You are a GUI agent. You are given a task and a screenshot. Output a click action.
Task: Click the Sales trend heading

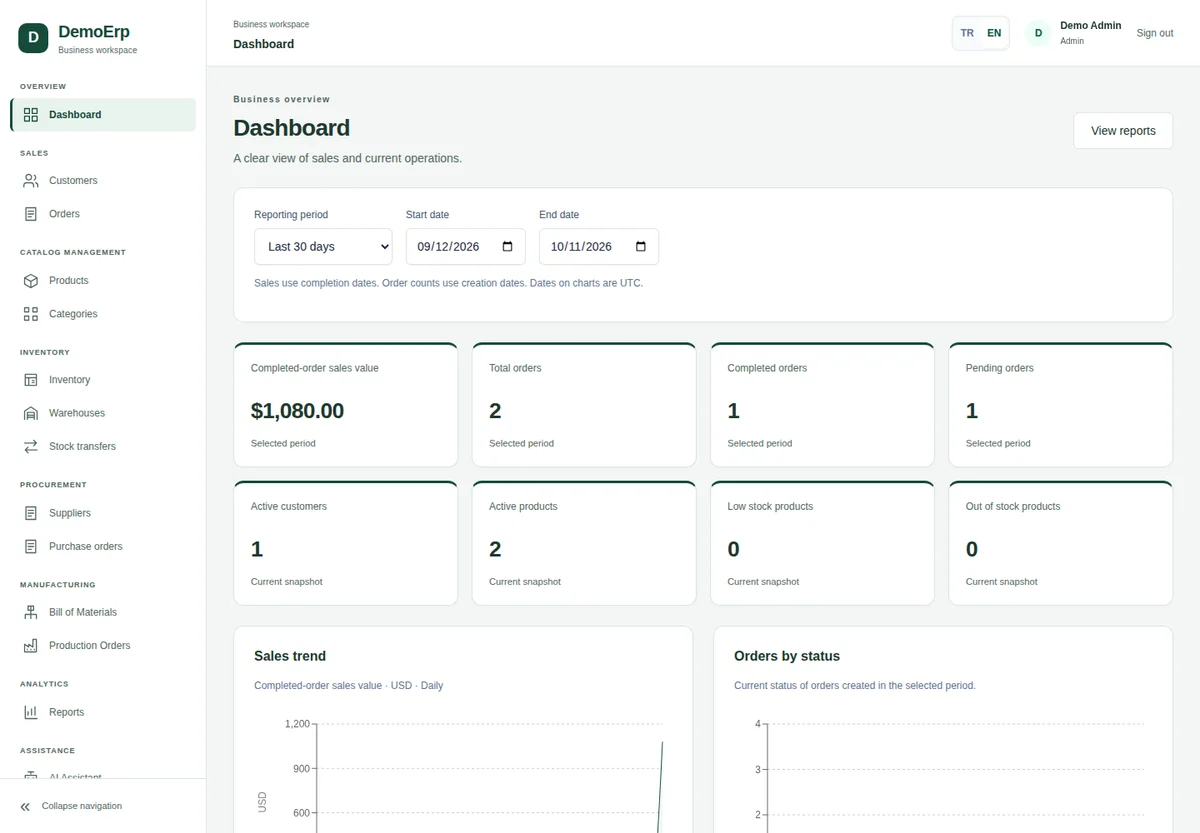coord(290,656)
